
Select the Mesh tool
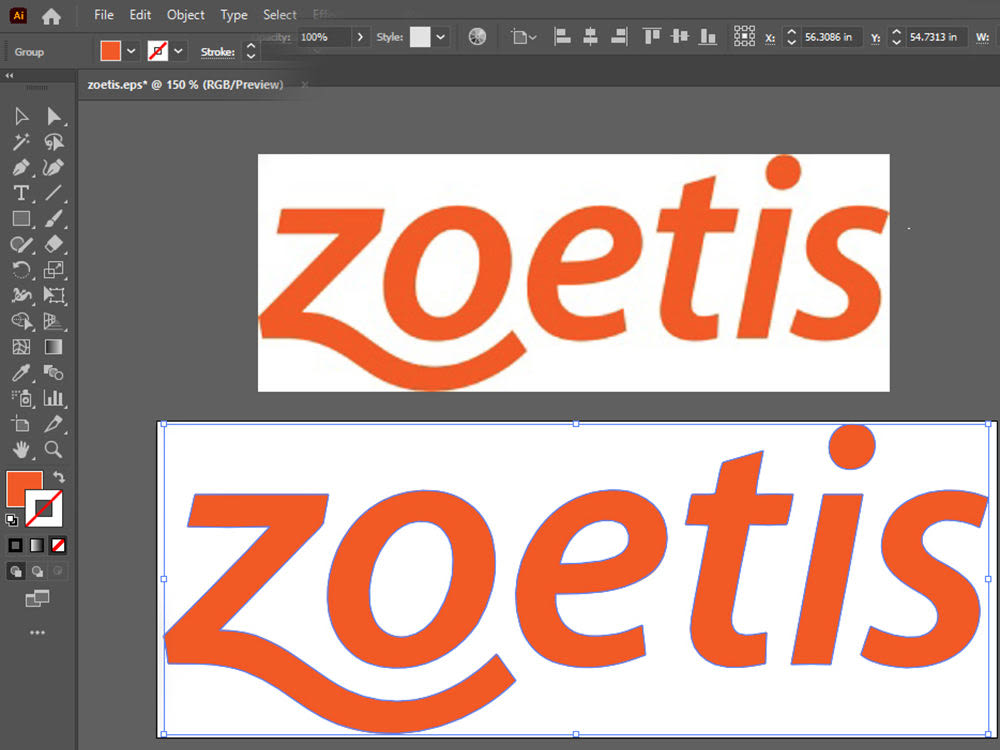tap(21, 347)
